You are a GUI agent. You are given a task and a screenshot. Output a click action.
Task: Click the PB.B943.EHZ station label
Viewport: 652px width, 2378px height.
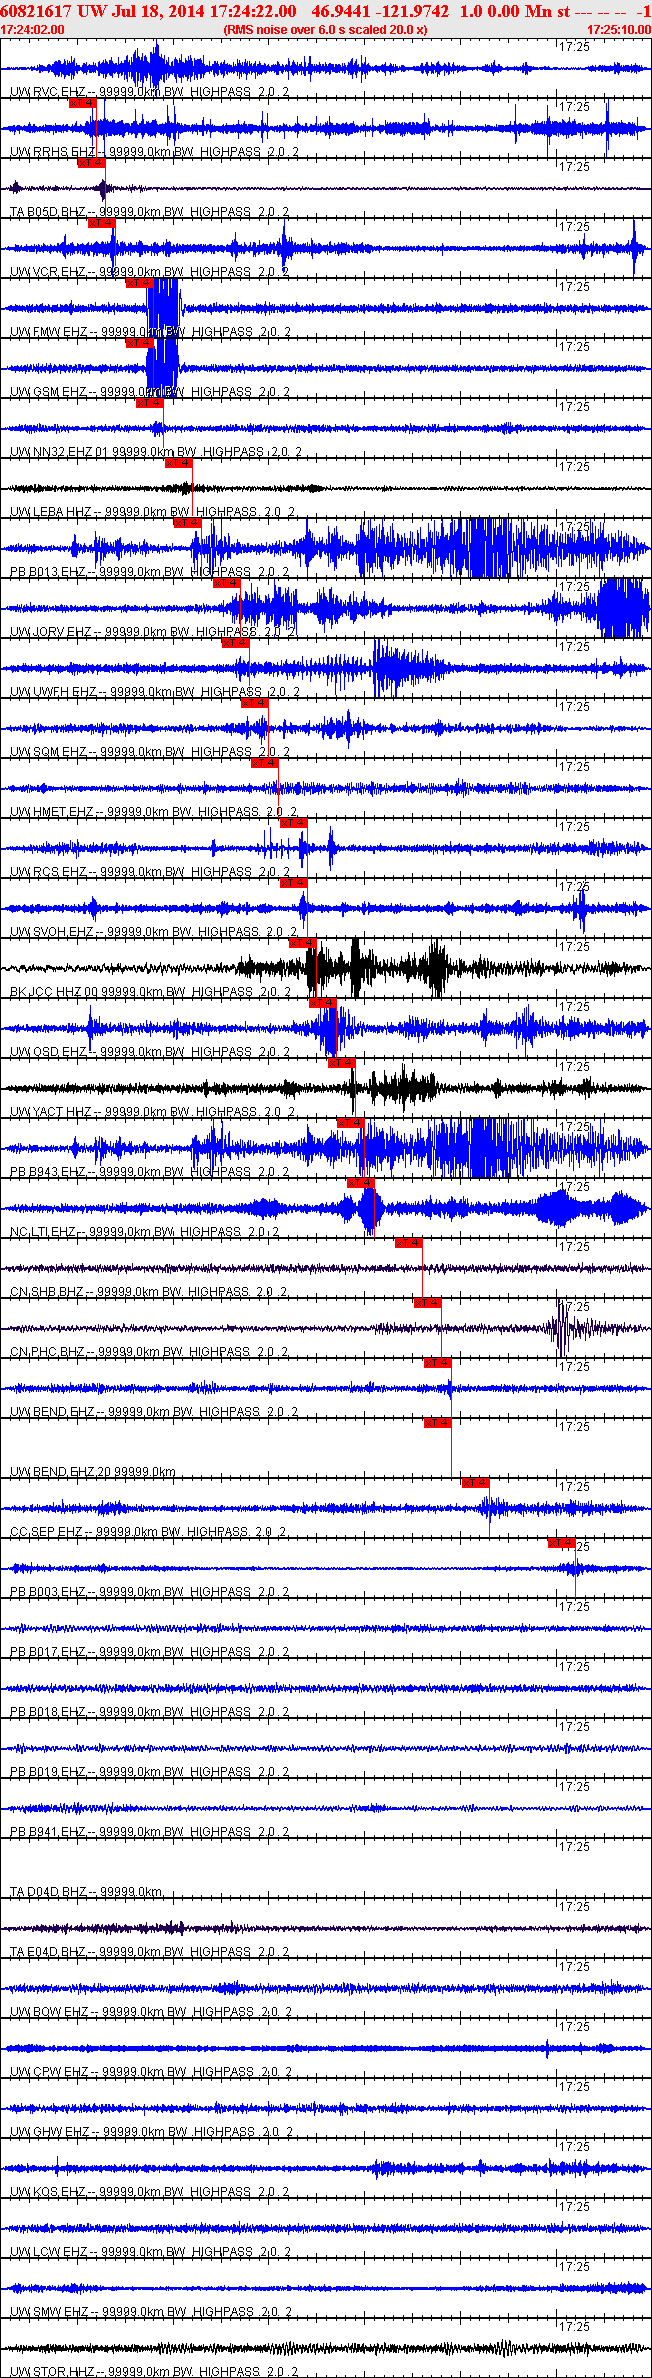click(x=150, y=1172)
